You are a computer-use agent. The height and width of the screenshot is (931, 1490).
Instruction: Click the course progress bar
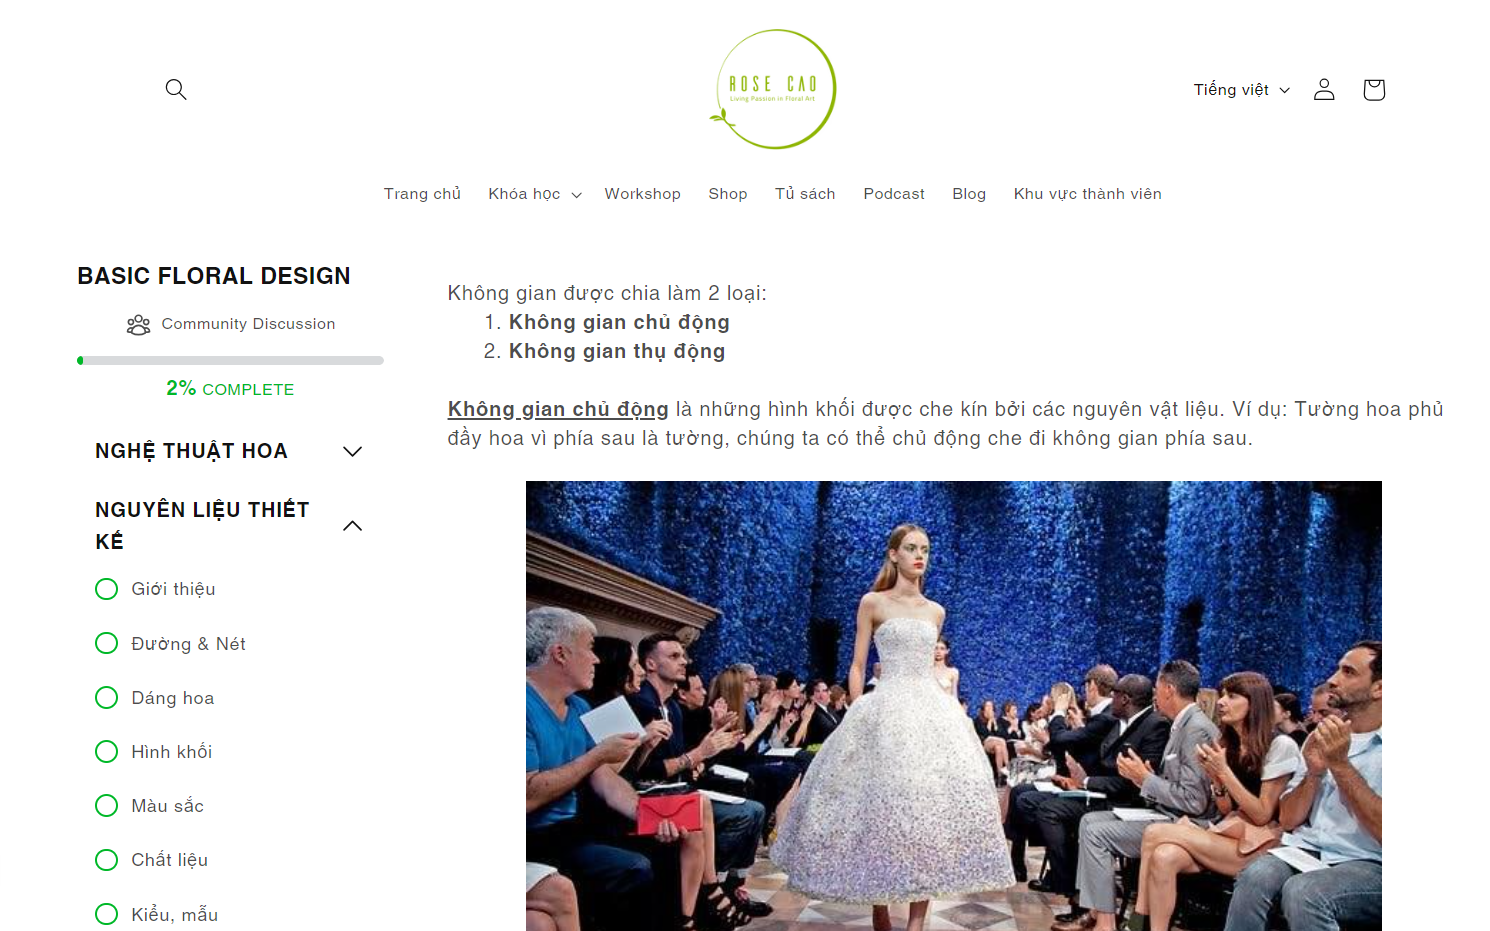[x=230, y=360]
